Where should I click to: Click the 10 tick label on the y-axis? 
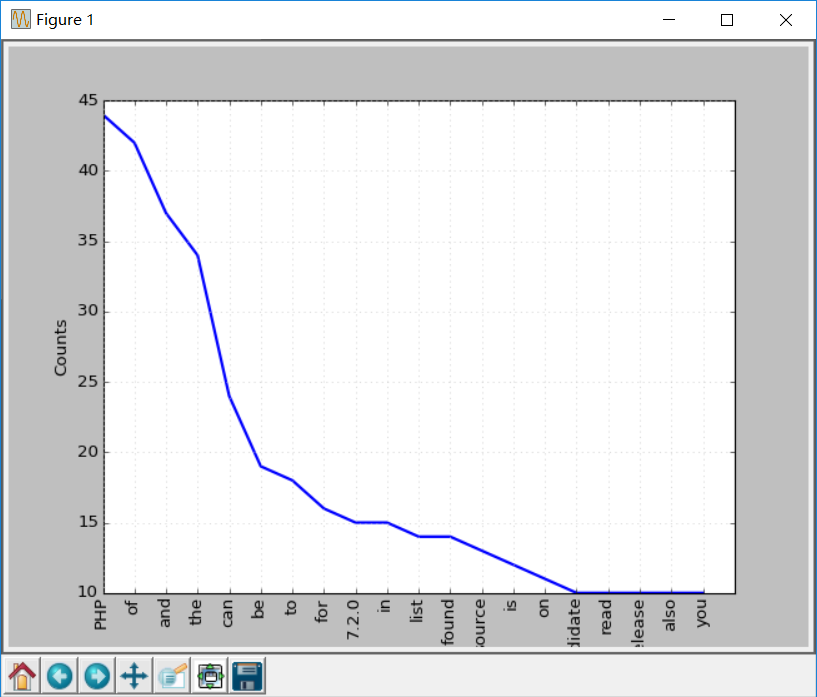(88, 592)
